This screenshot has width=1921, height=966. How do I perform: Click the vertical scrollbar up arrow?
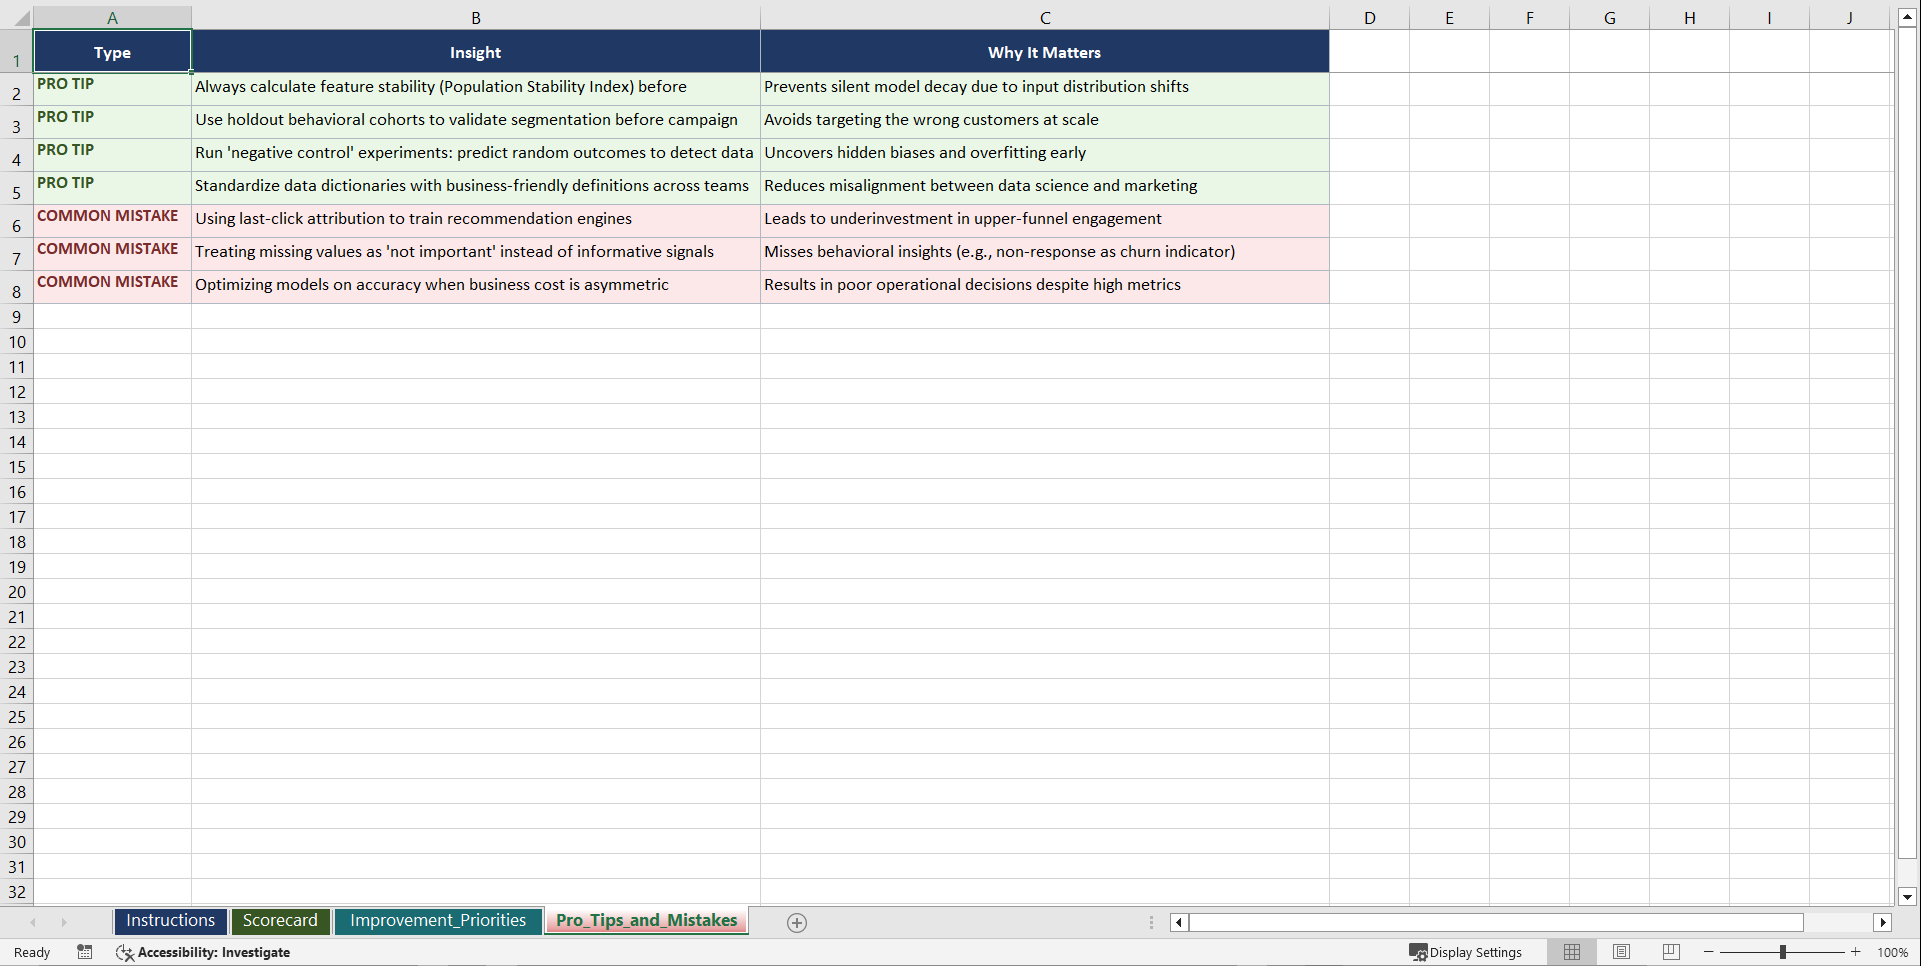pyautogui.click(x=1907, y=16)
